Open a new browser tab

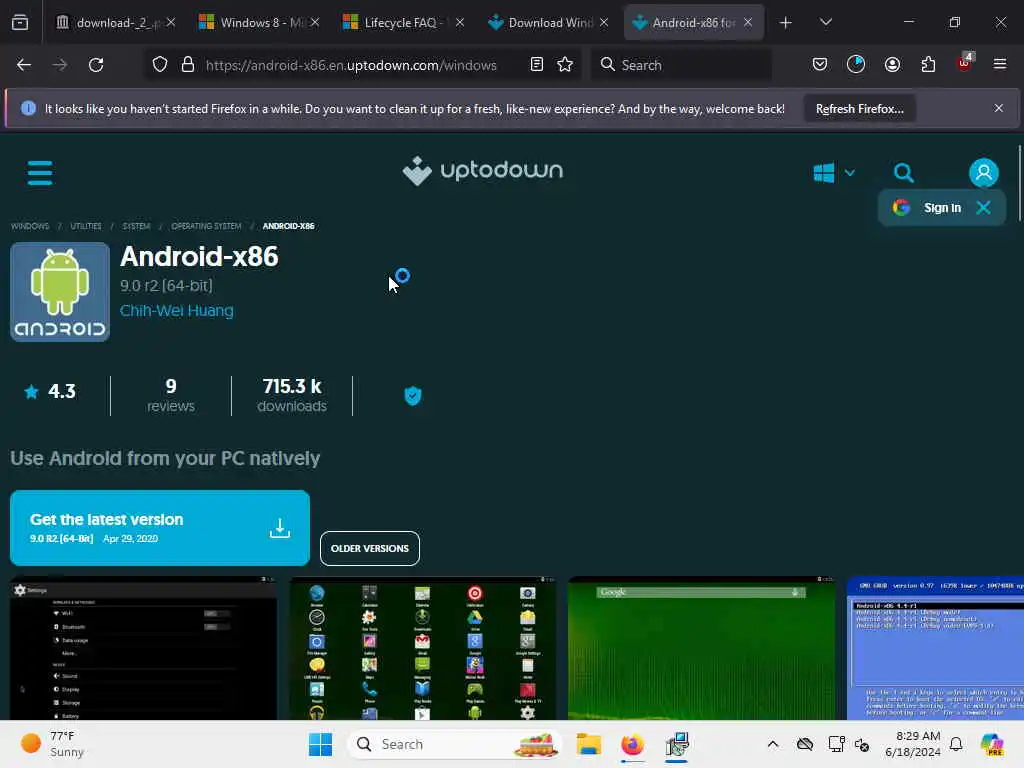786,23
